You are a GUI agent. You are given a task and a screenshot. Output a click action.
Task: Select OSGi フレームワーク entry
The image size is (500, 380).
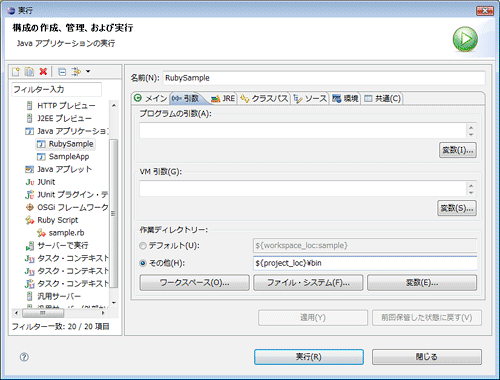click(x=73, y=207)
